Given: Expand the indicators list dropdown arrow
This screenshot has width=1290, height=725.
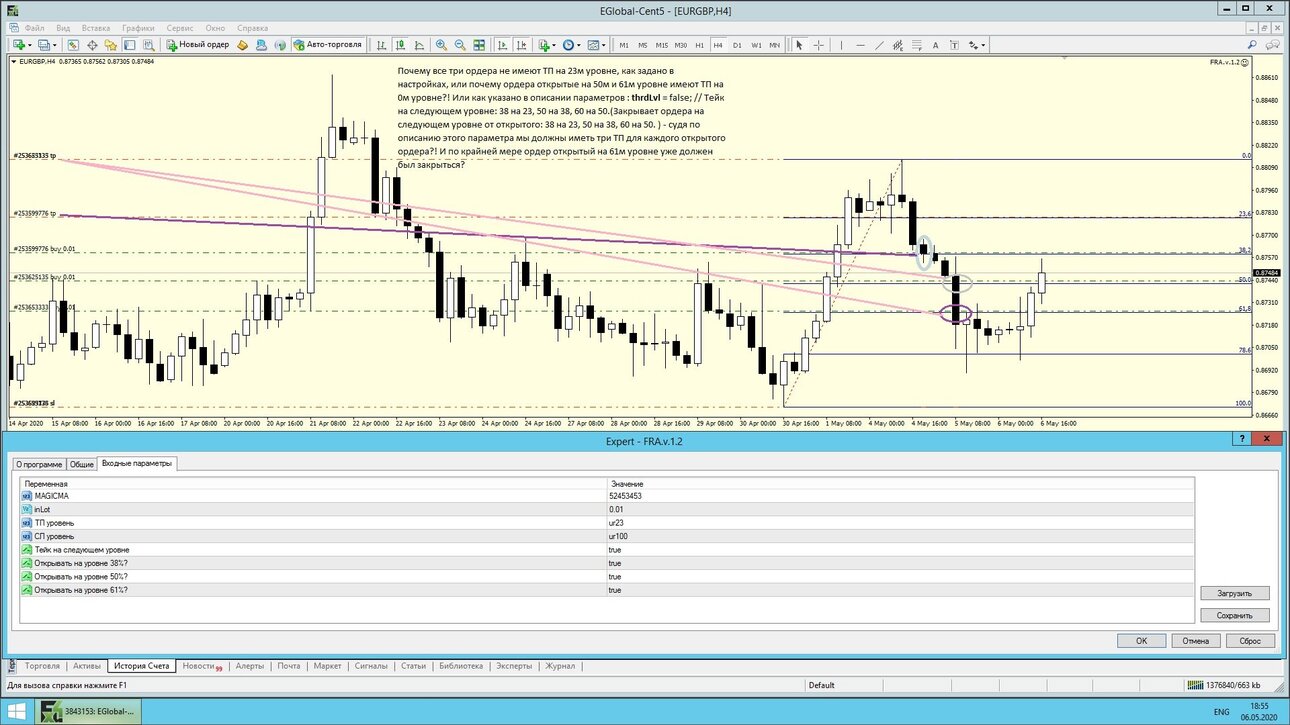Looking at the screenshot, I should coord(554,45).
